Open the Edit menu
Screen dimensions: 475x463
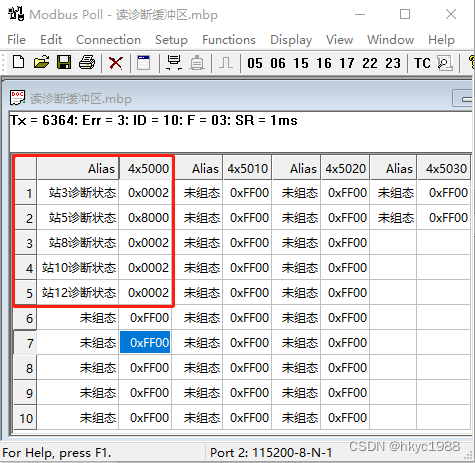(51, 40)
